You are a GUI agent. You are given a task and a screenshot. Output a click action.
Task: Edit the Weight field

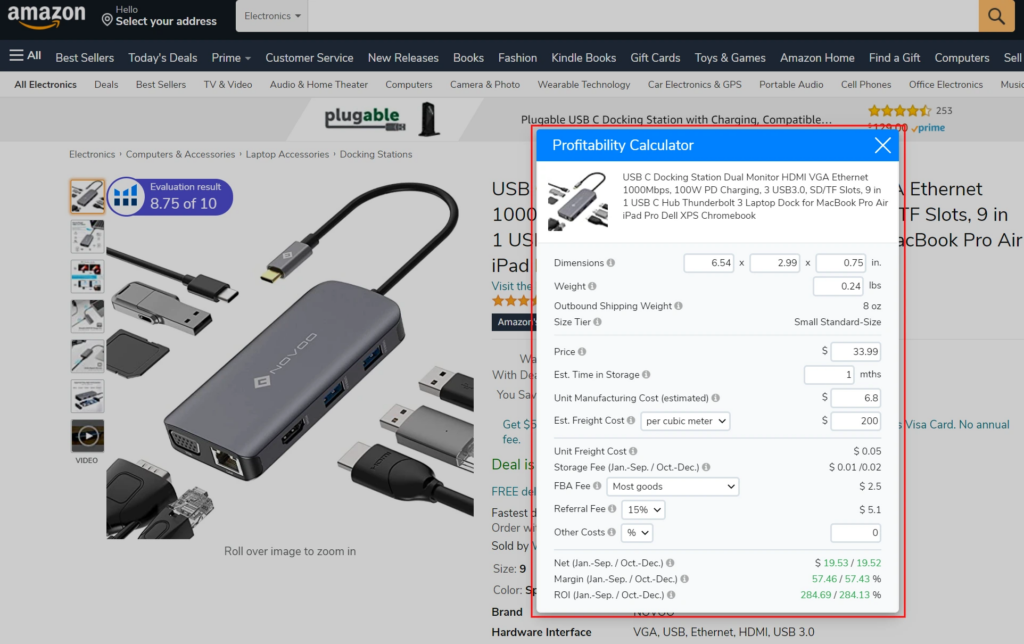click(839, 286)
